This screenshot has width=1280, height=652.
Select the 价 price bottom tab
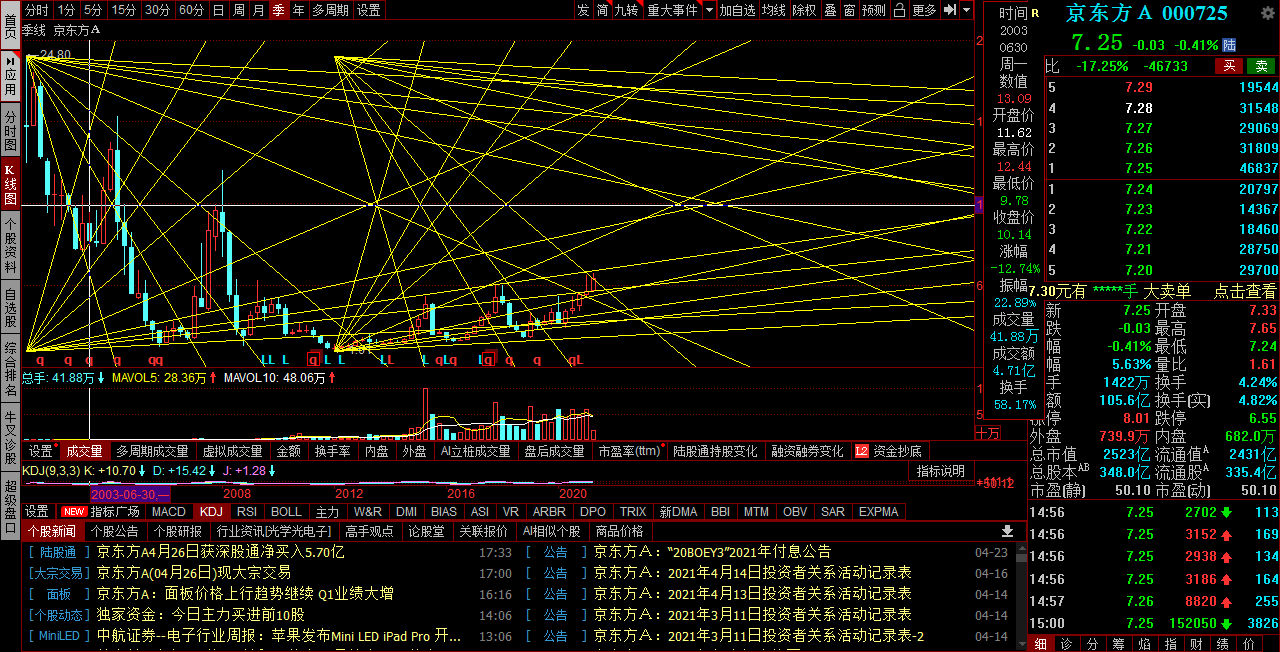[1250, 643]
